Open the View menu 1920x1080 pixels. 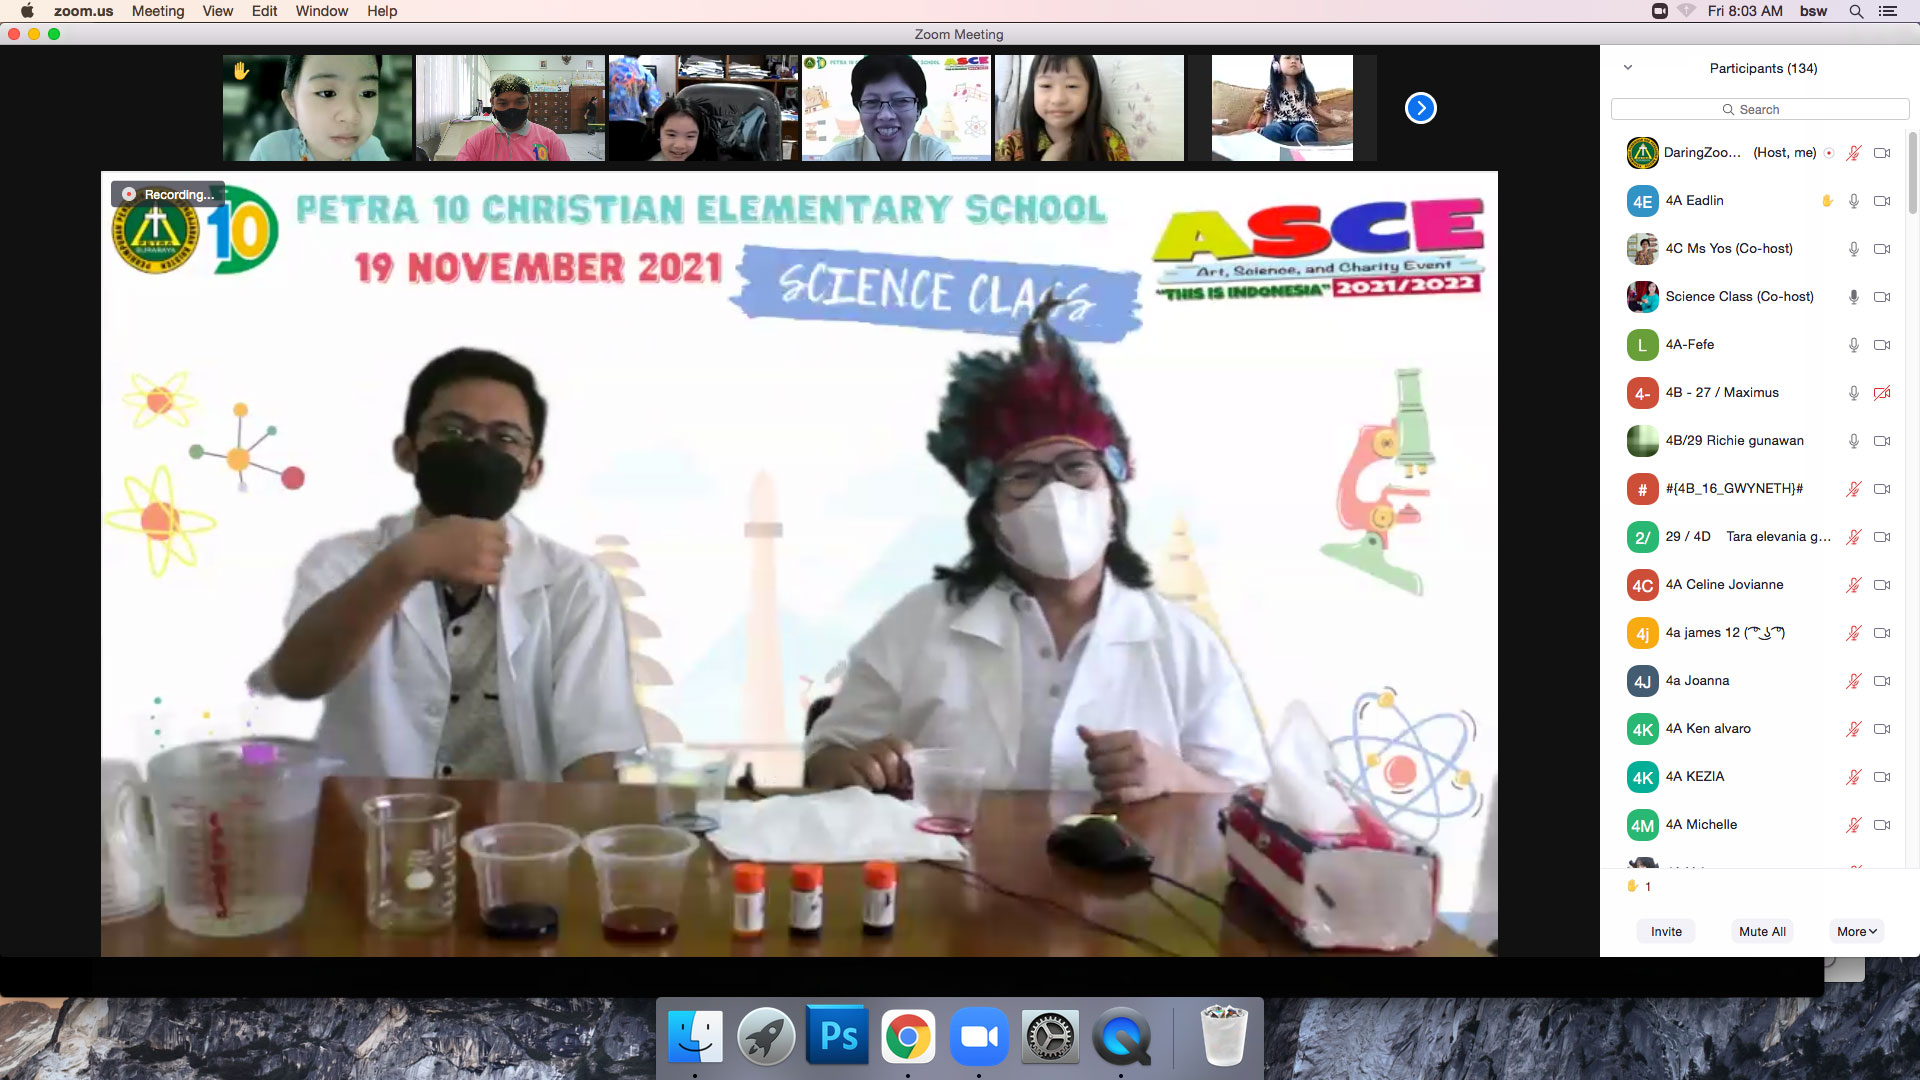(217, 11)
